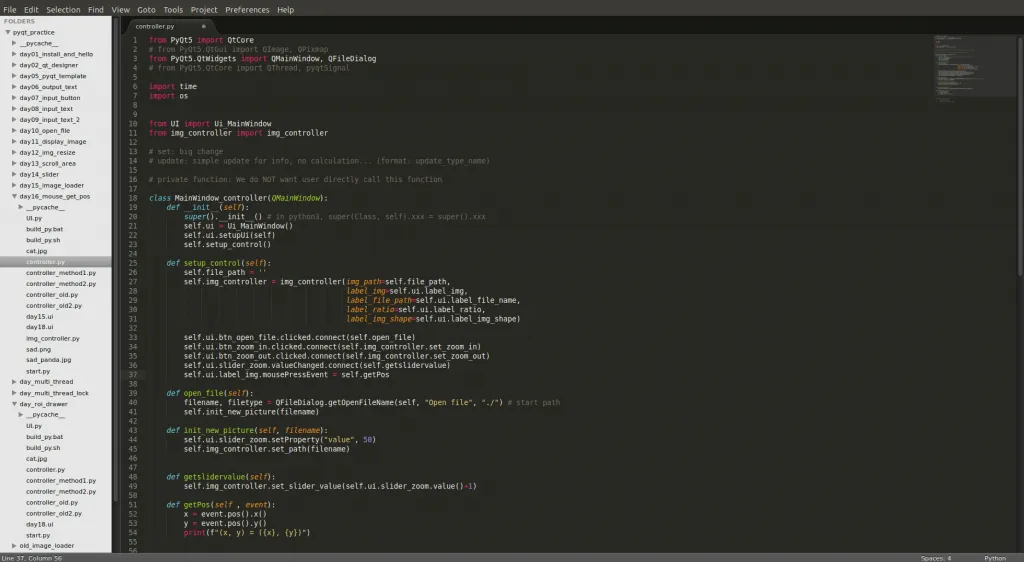This screenshot has height=562, width=1024.
Task: Click line number 18 in the gutter
Action: pyautogui.click(x=133, y=198)
